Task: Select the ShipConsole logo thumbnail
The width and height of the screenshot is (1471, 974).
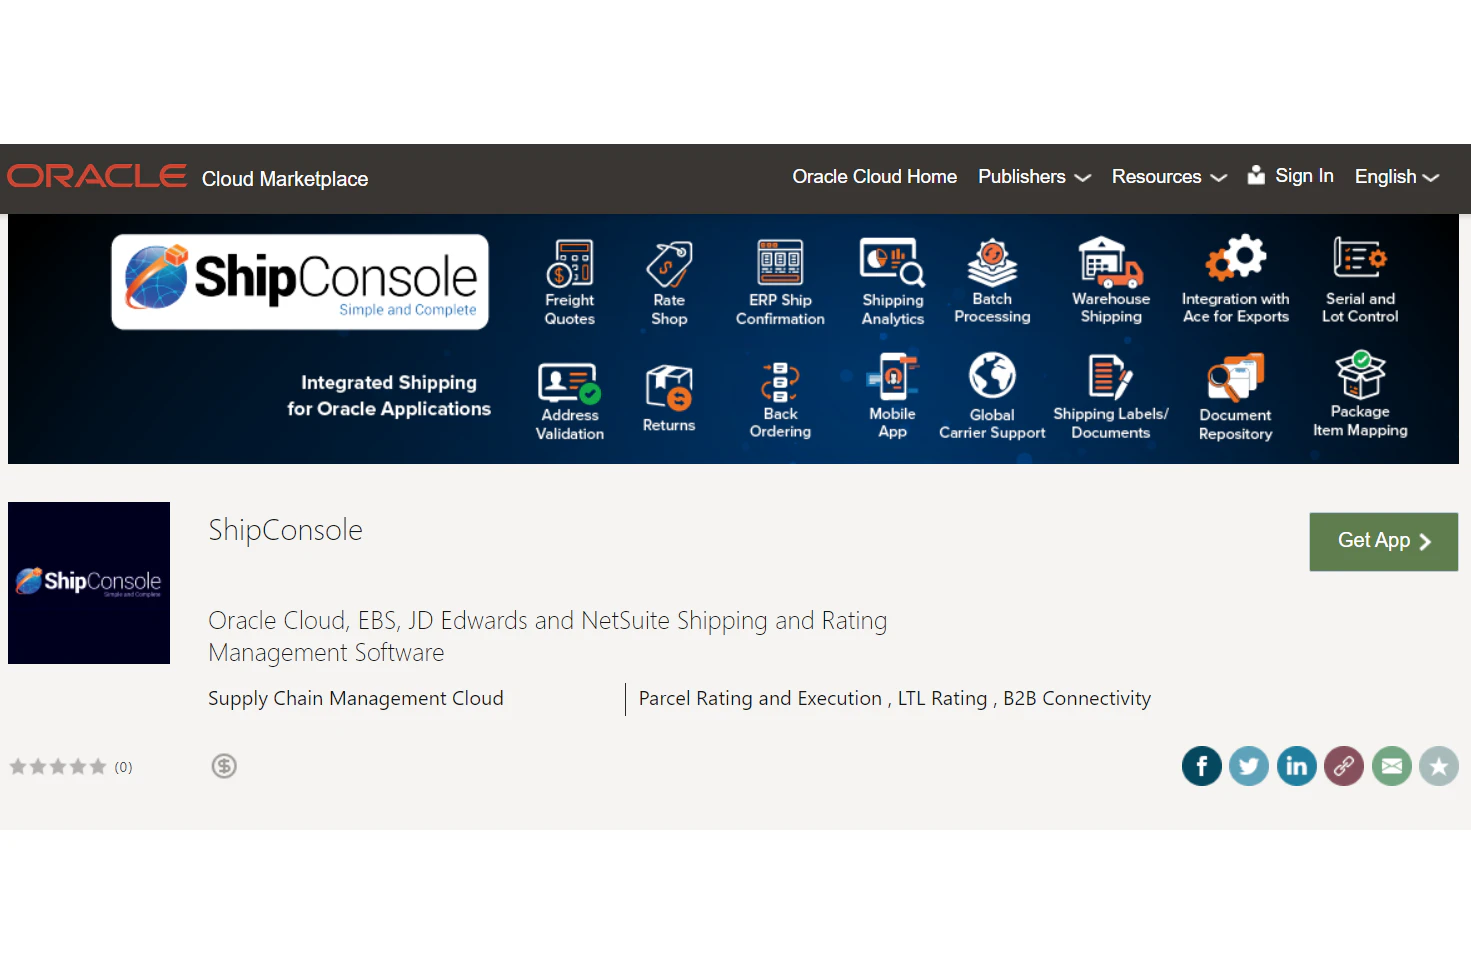Action: pos(88,582)
